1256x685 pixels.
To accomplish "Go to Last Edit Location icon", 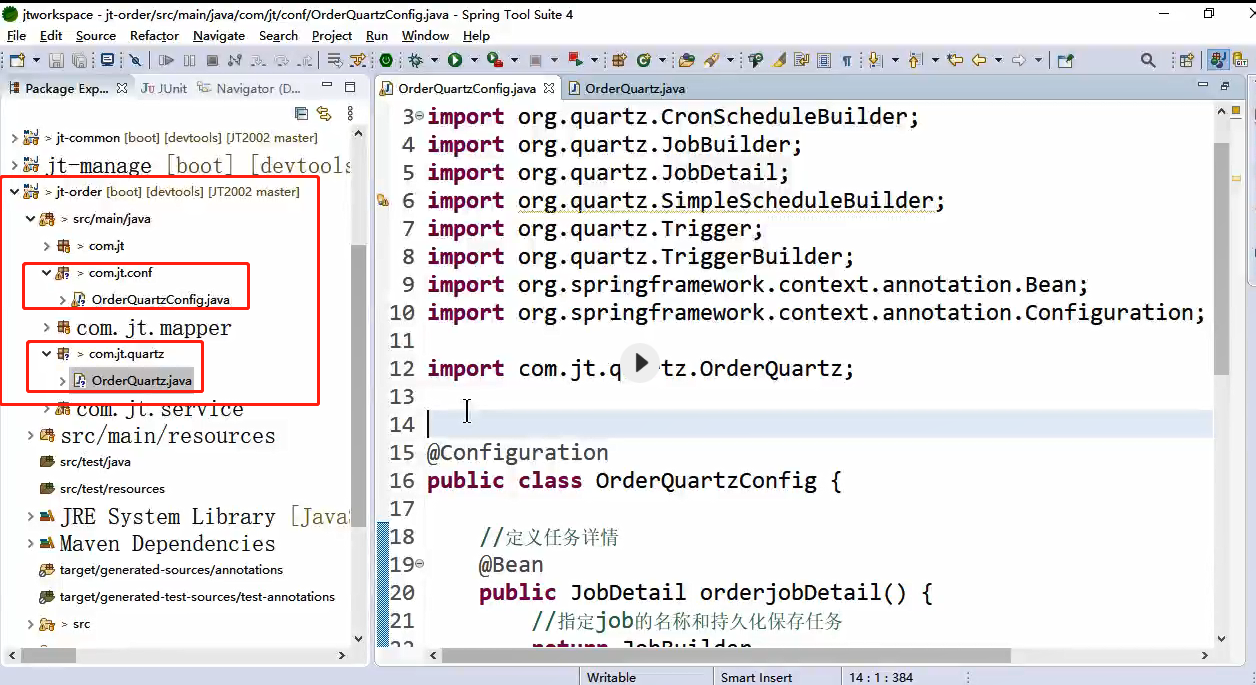I will pos(955,60).
